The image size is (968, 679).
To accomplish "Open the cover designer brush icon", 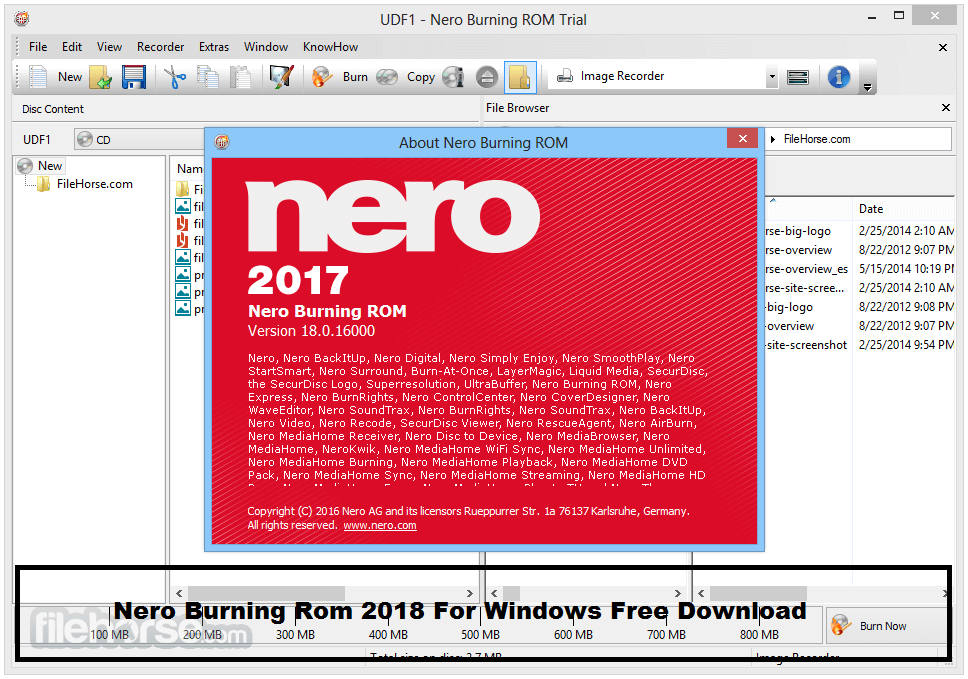I will 282,77.
